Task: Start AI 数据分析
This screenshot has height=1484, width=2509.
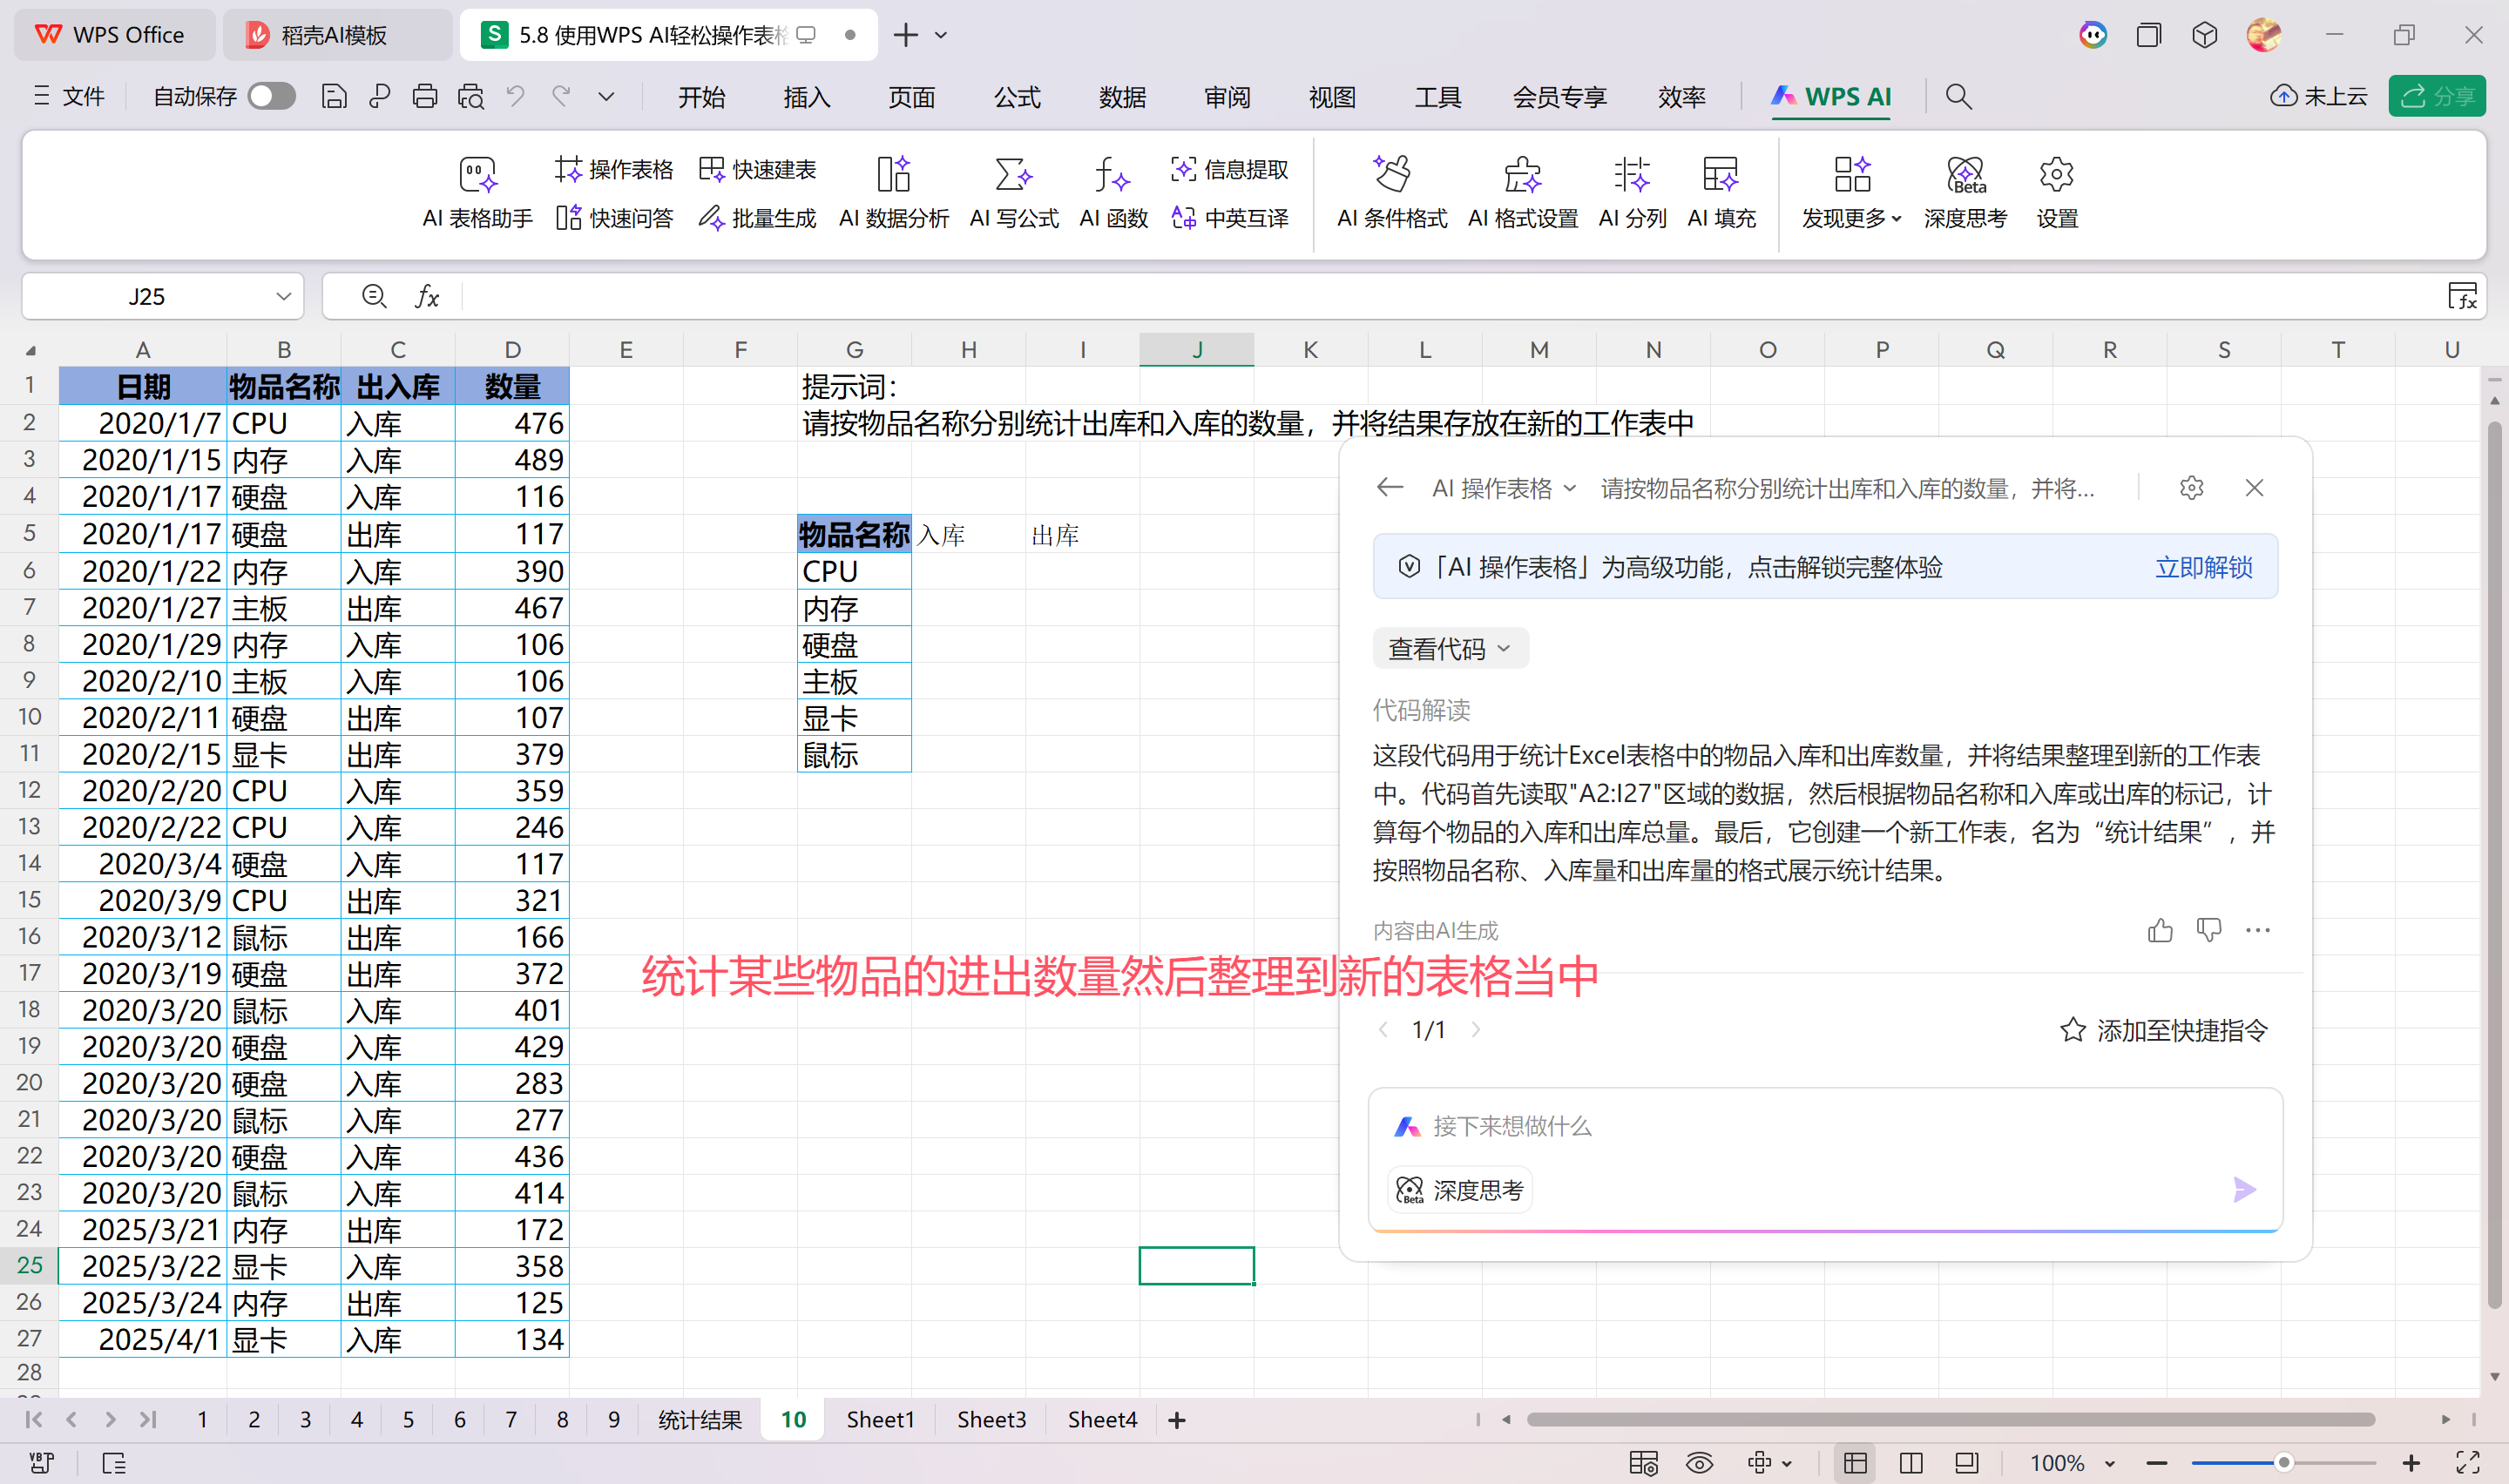Action: (893, 192)
